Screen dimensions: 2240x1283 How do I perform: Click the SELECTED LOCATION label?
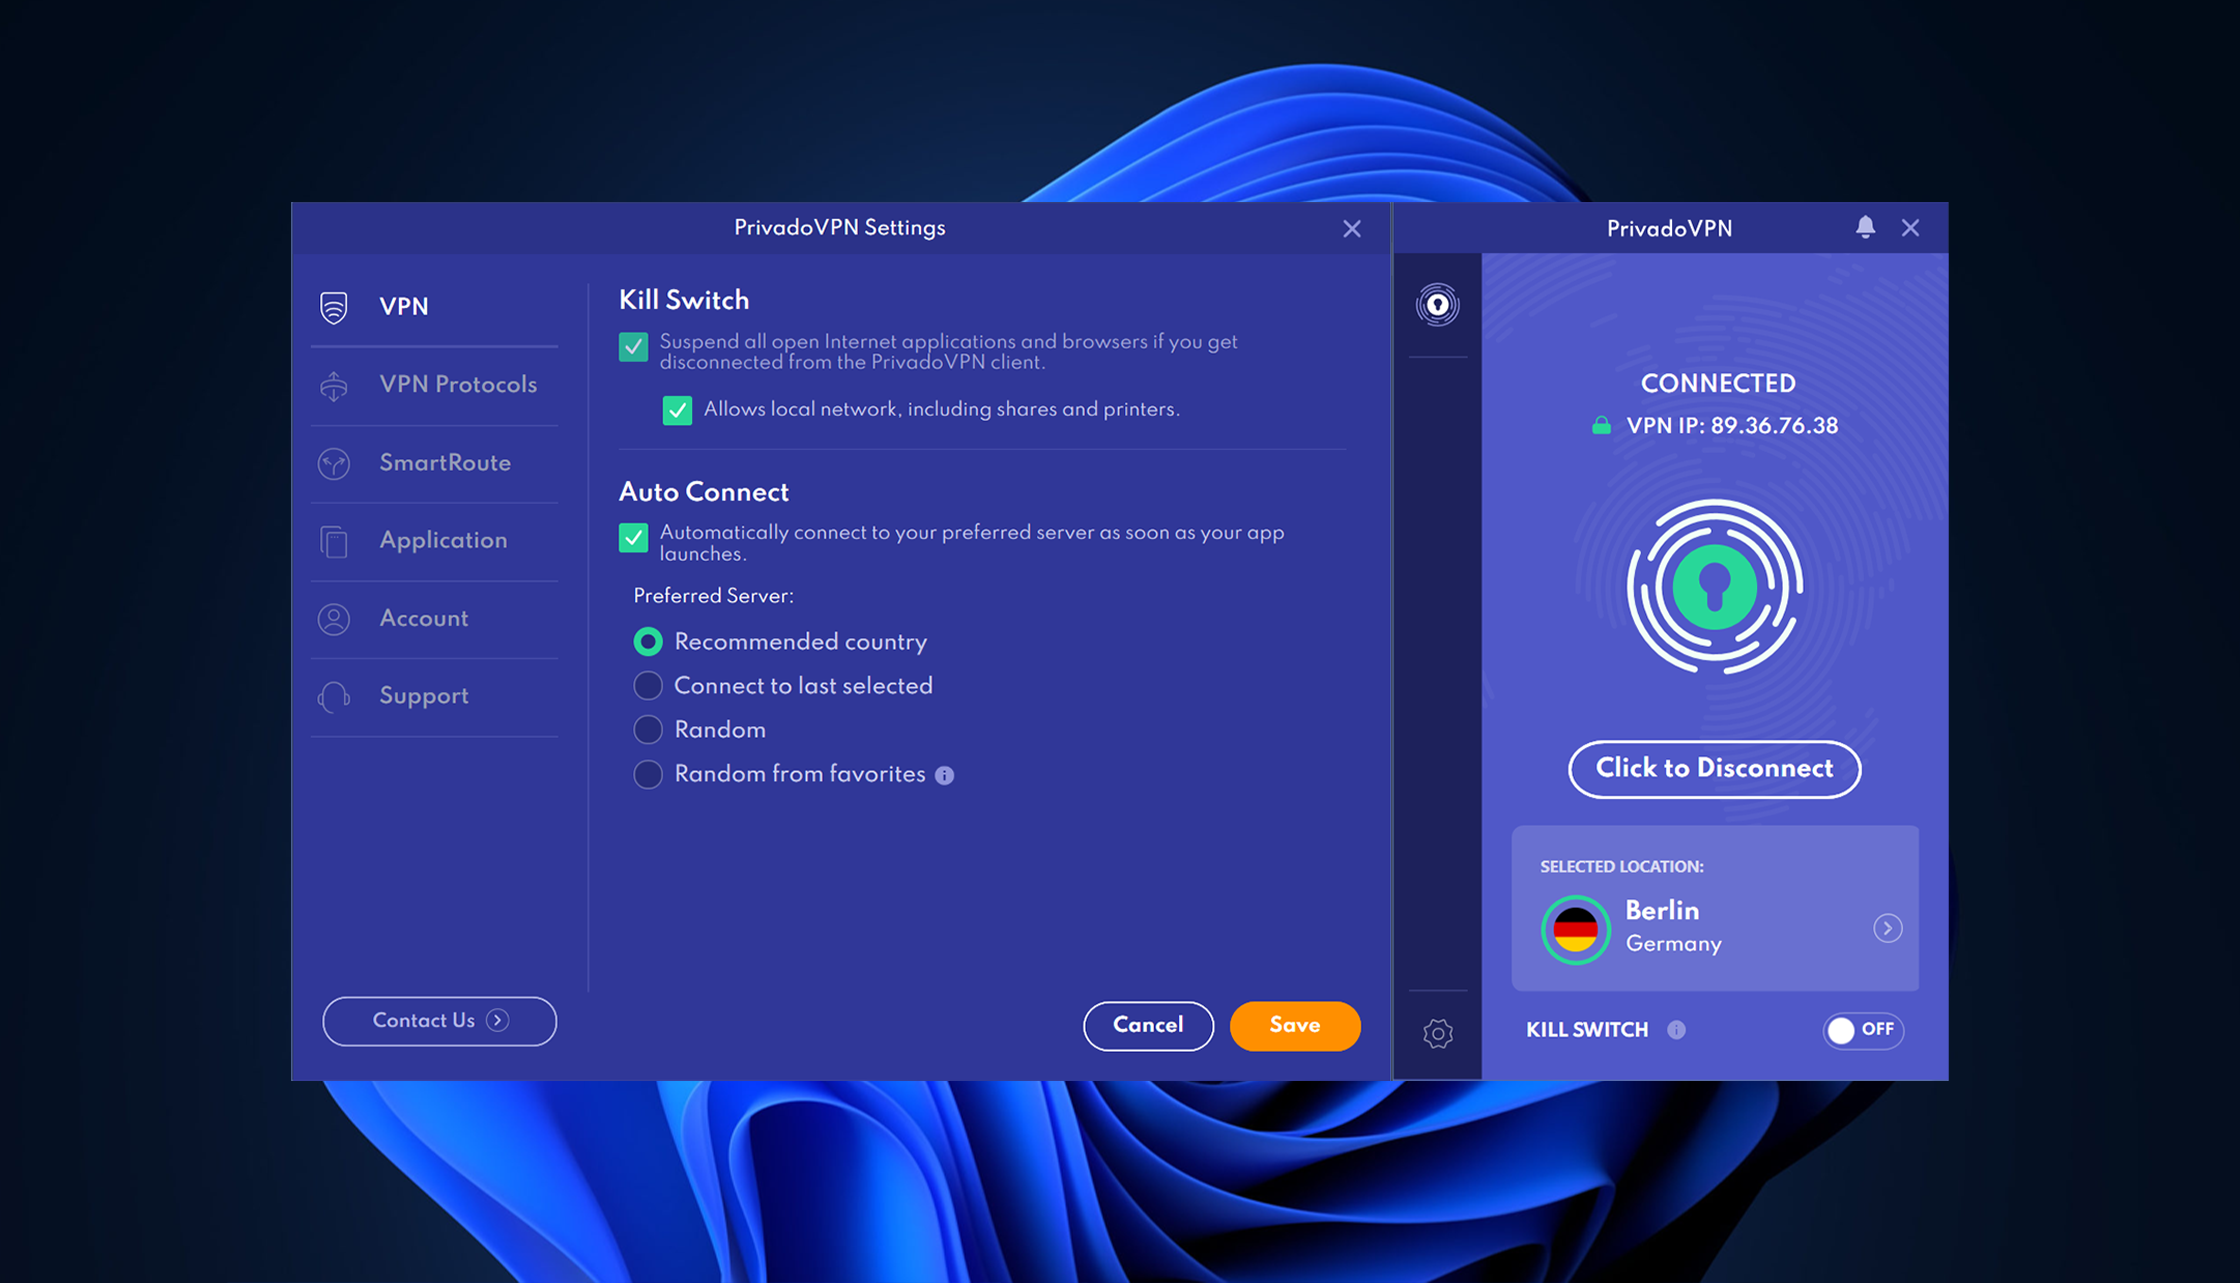[1622, 867]
